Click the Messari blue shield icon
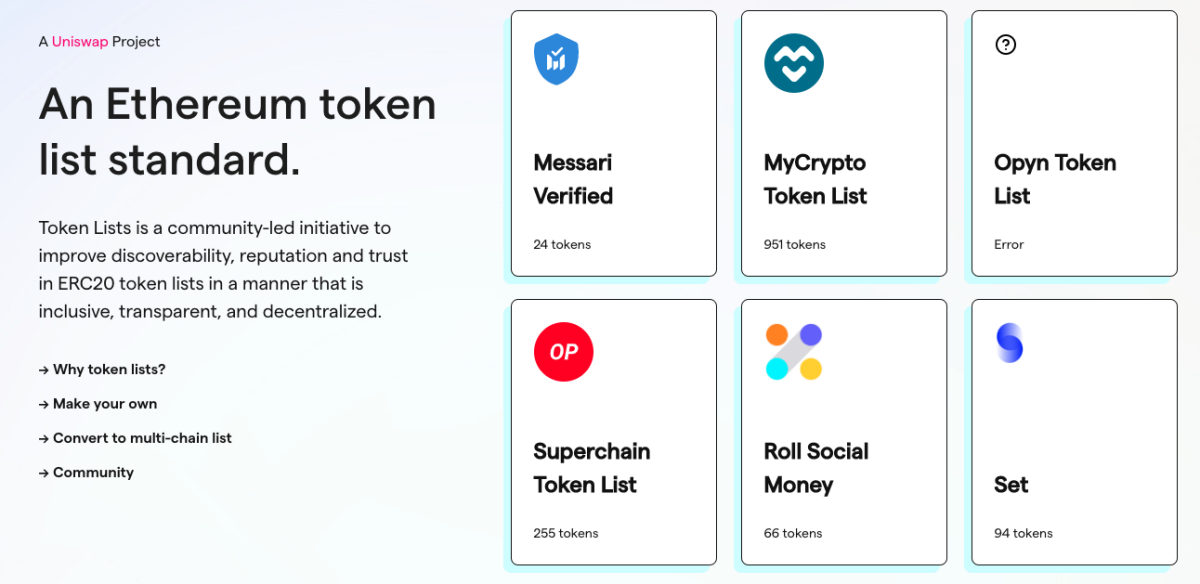 coord(556,59)
